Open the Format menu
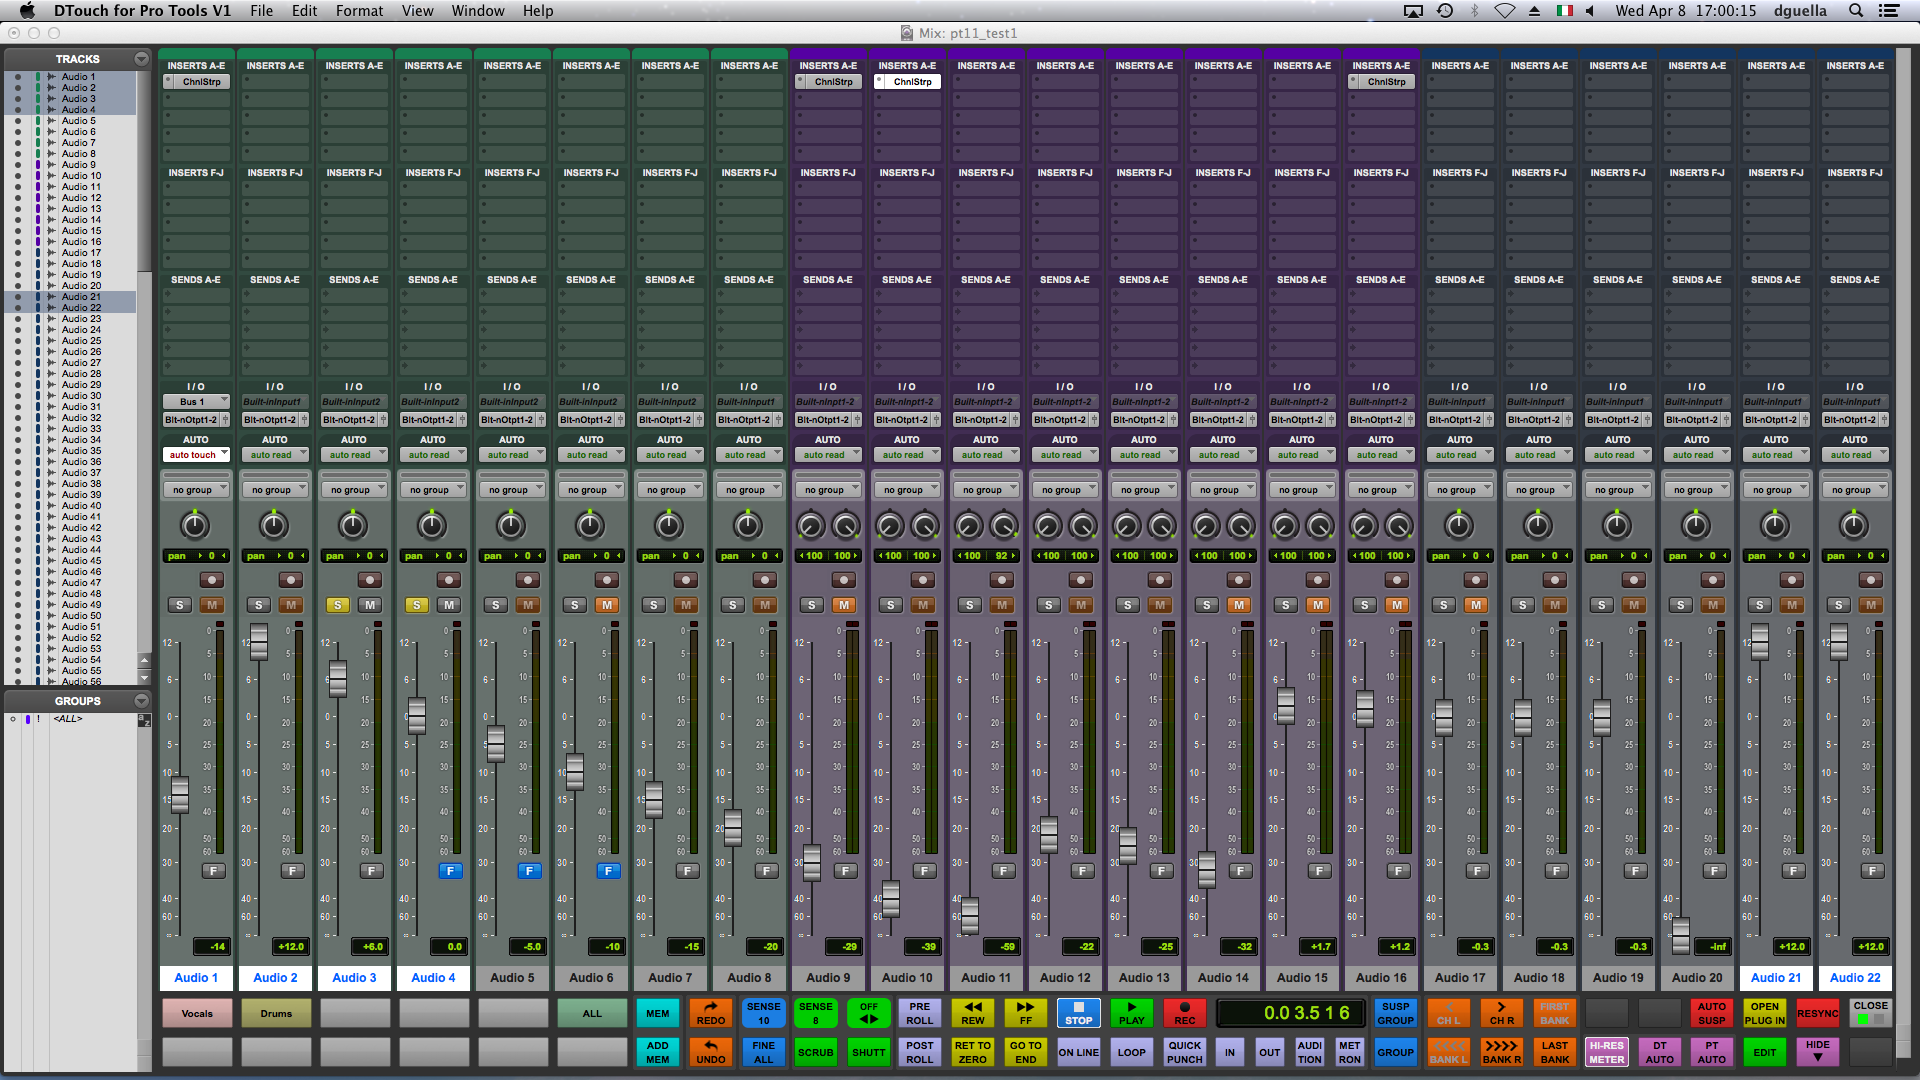The width and height of the screenshot is (1920, 1080). [359, 11]
